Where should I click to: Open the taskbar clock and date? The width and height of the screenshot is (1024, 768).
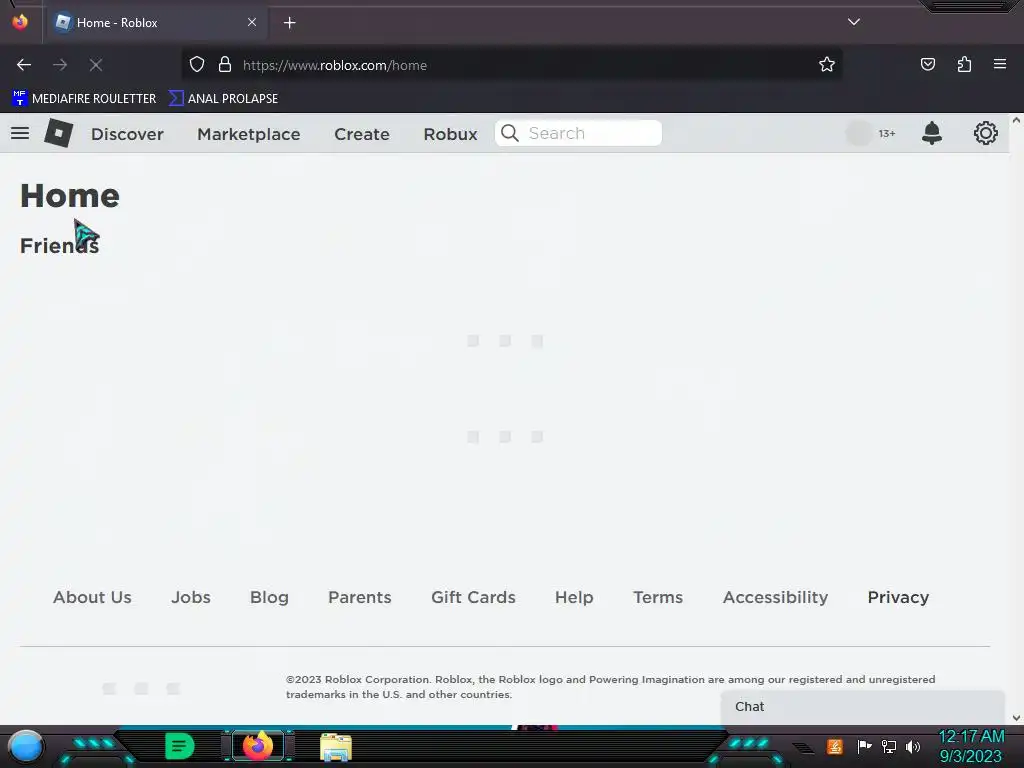[x=971, y=746]
